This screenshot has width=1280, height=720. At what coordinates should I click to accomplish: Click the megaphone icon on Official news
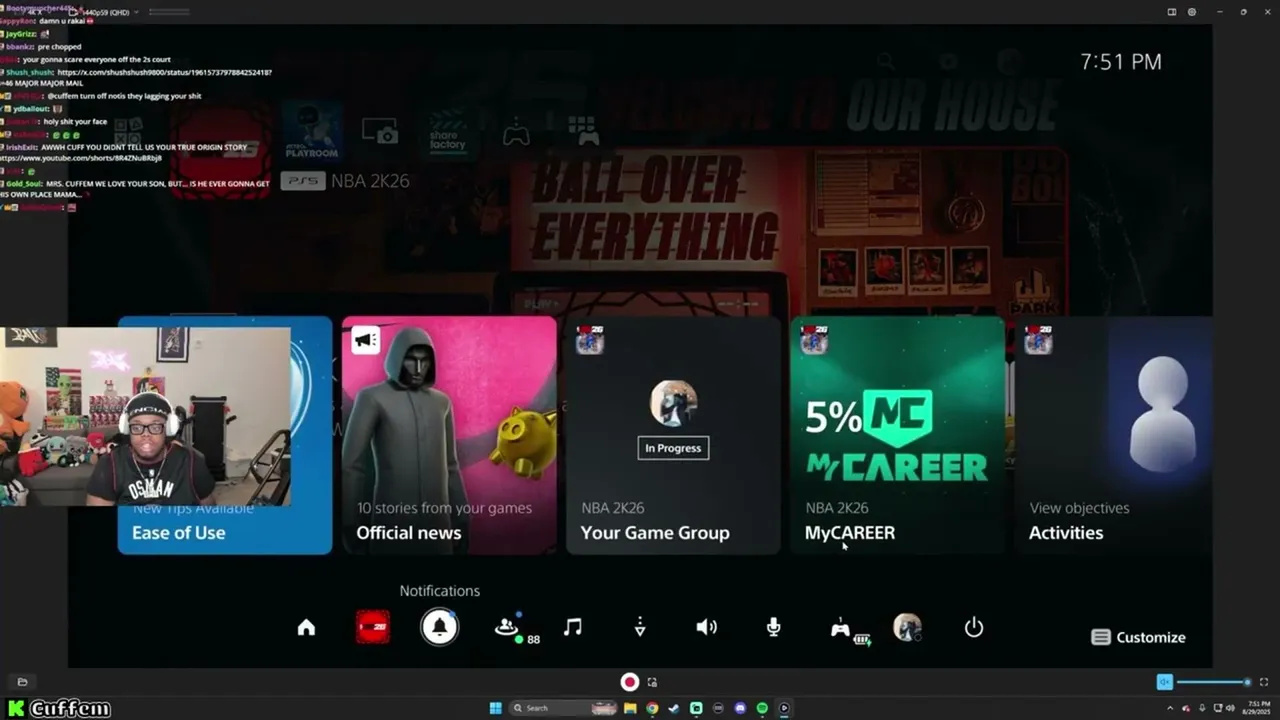[365, 340]
